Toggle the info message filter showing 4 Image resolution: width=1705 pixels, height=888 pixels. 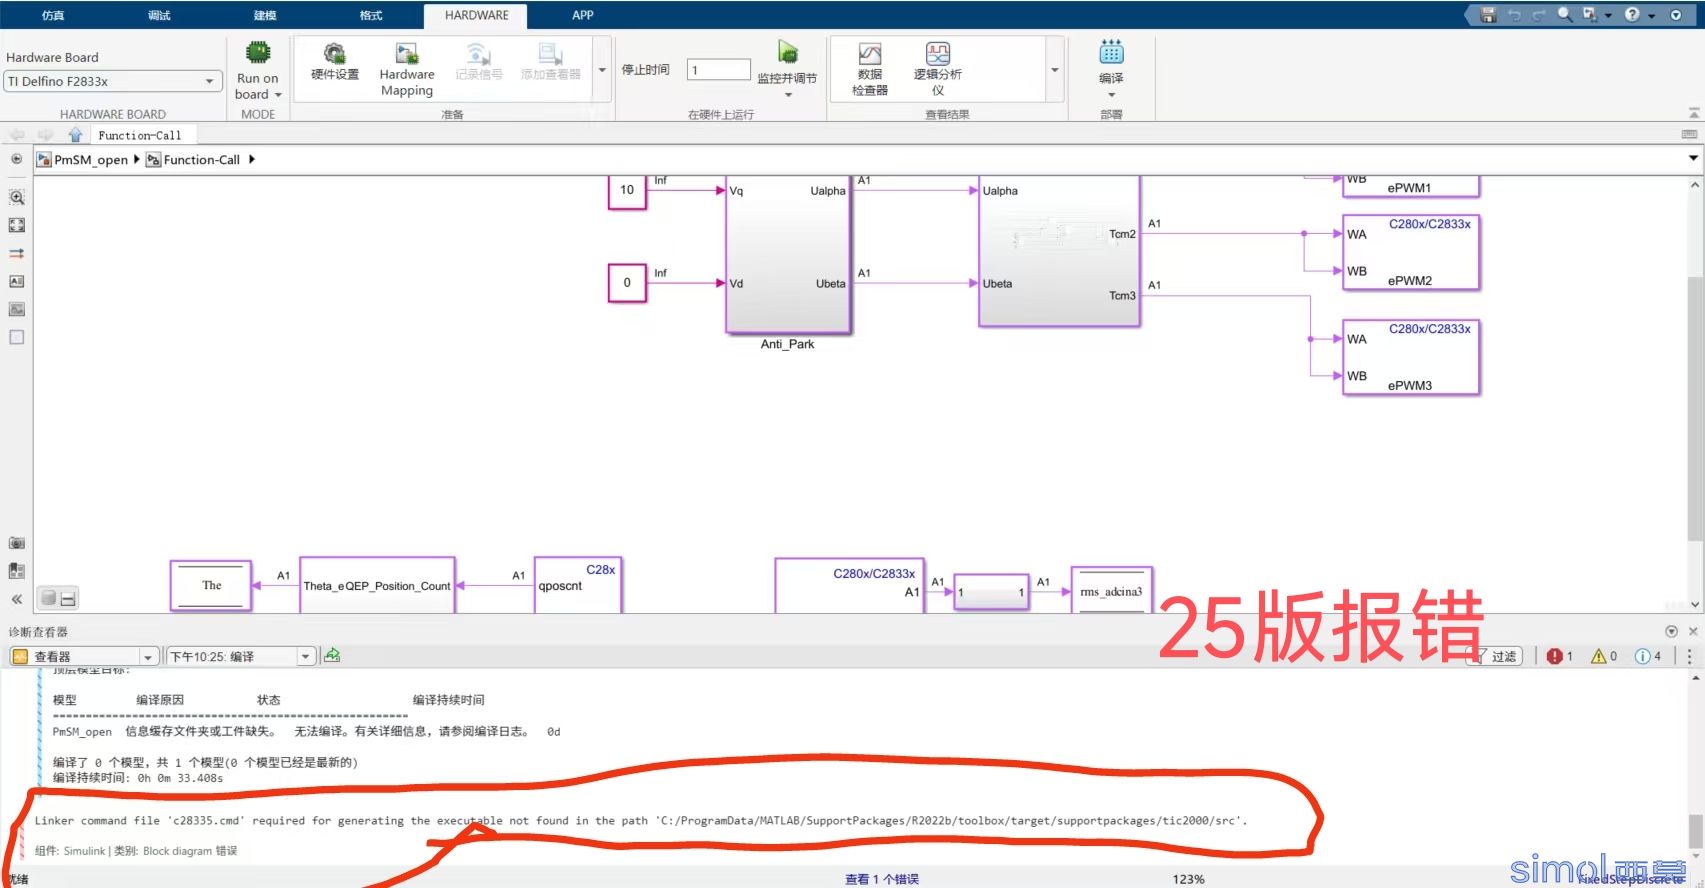tap(1648, 656)
